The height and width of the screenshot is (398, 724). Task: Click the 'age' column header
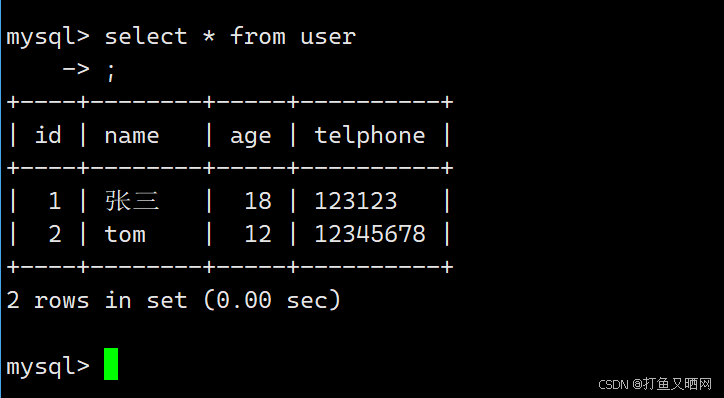pos(251,138)
